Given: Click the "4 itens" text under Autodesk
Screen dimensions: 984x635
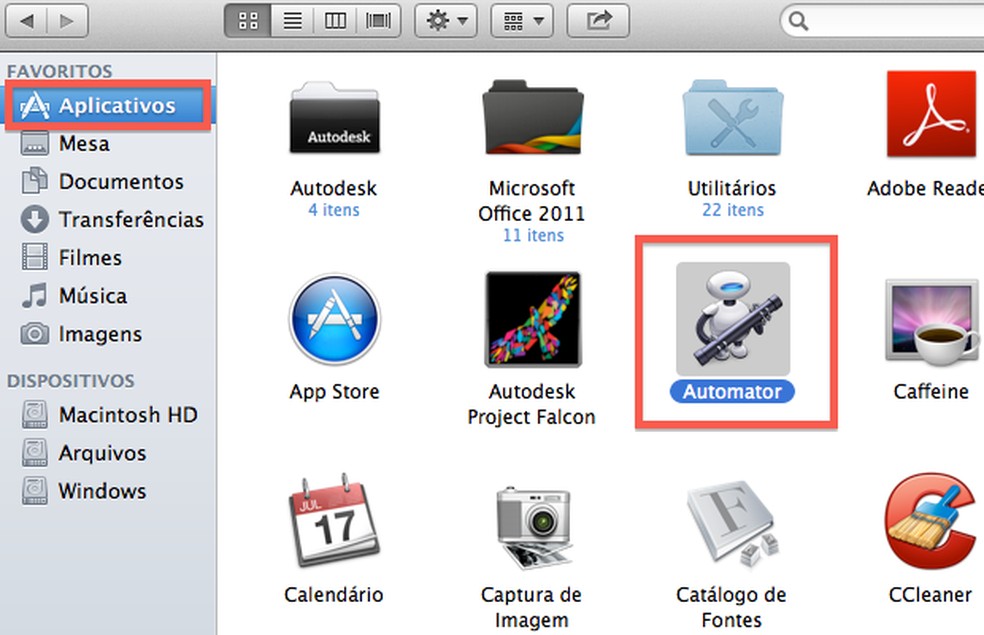Looking at the screenshot, I should [334, 210].
